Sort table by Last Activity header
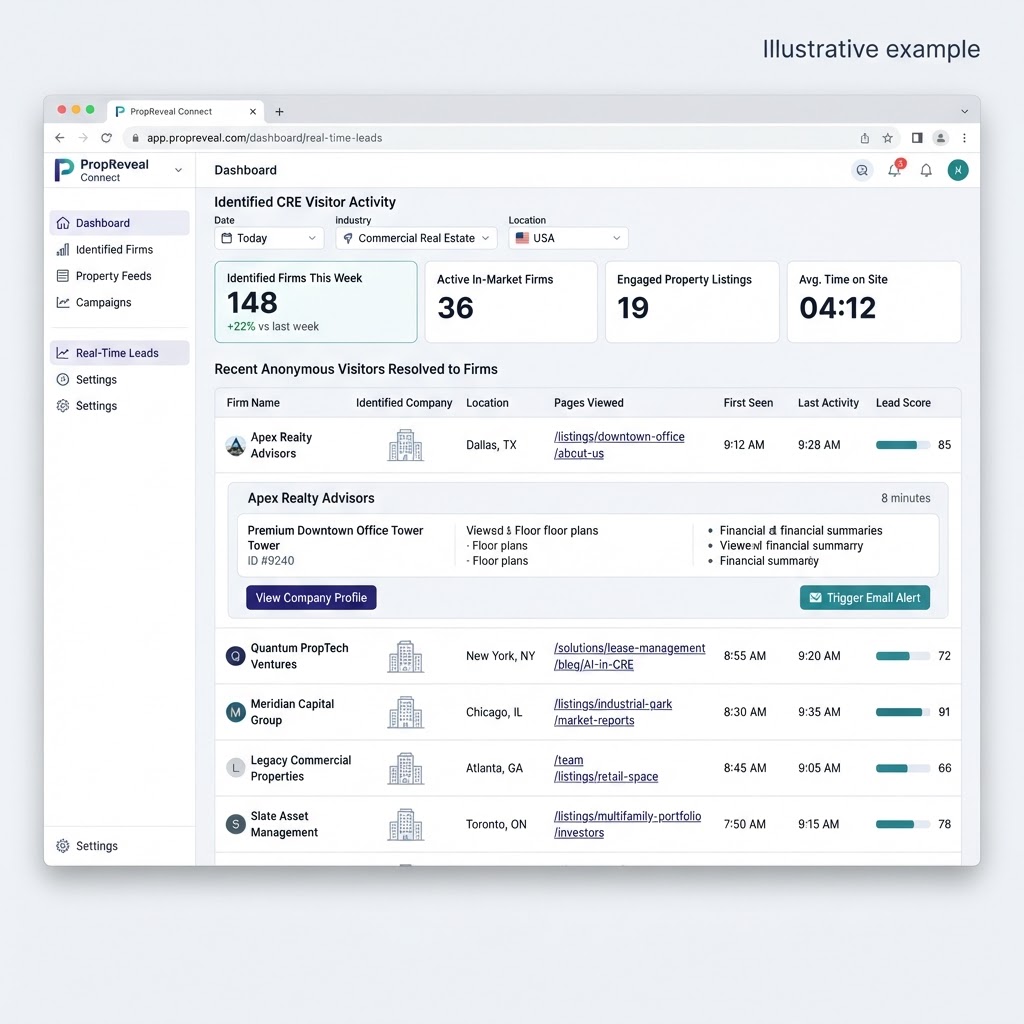The width and height of the screenshot is (1024, 1024). pyautogui.click(x=828, y=403)
